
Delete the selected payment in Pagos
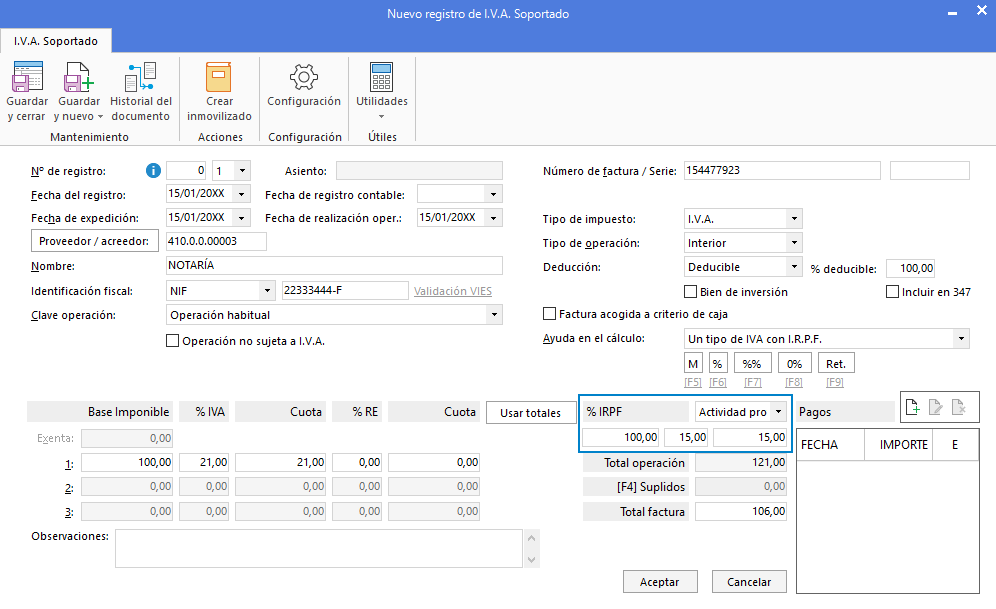959,407
